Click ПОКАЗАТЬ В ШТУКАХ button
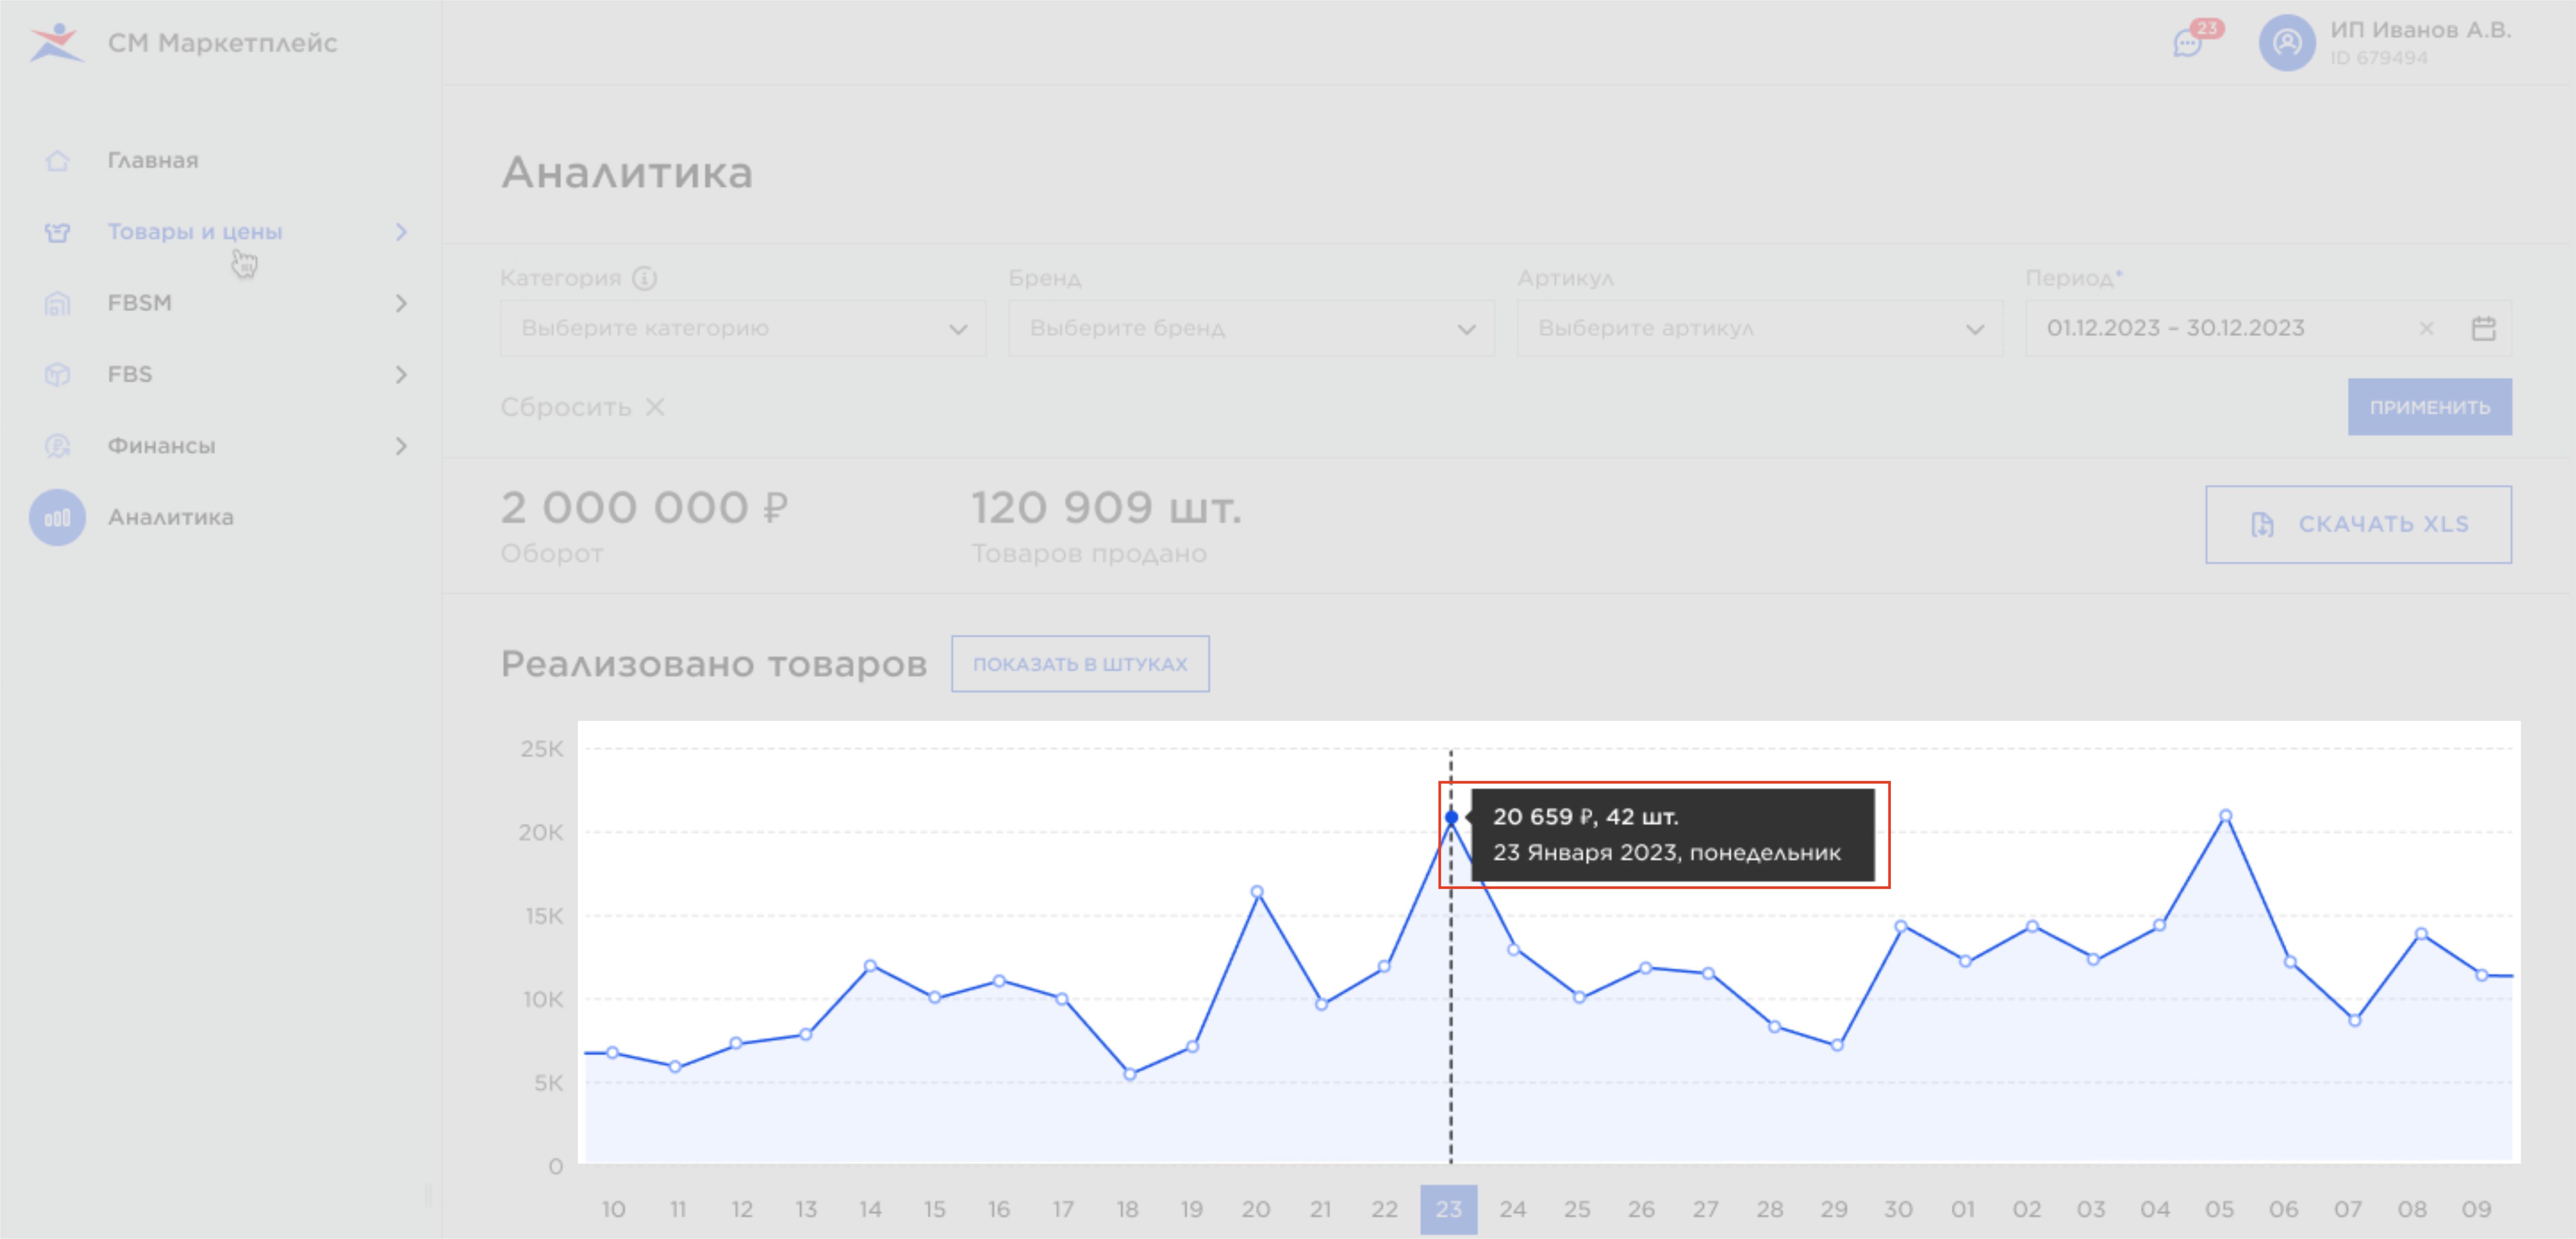Viewport: 2576px width, 1239px height. coord(1080,664)
